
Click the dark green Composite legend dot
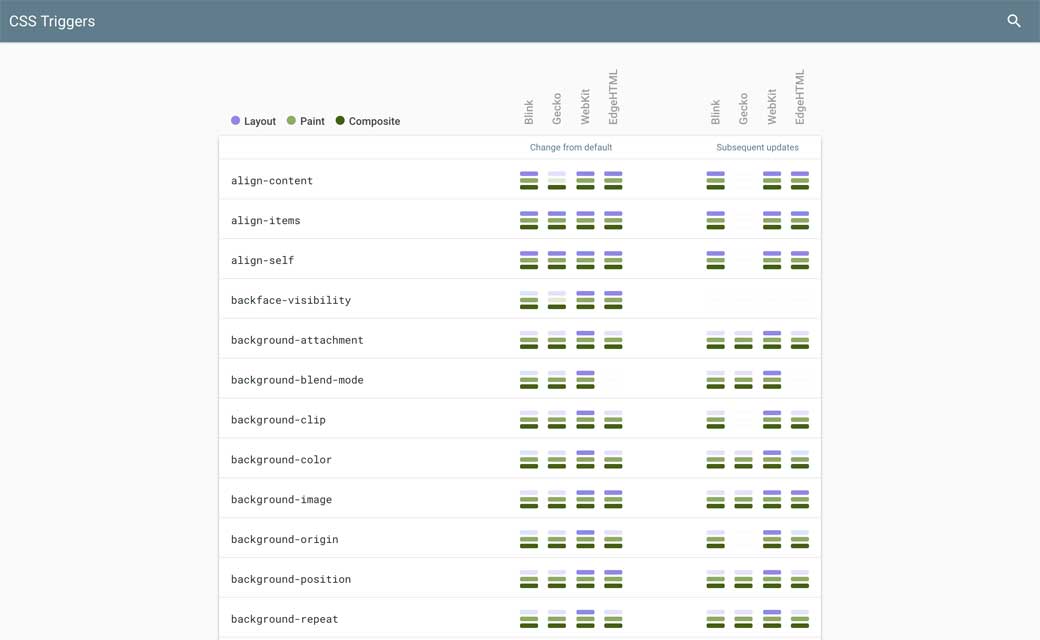pos(340,120)
